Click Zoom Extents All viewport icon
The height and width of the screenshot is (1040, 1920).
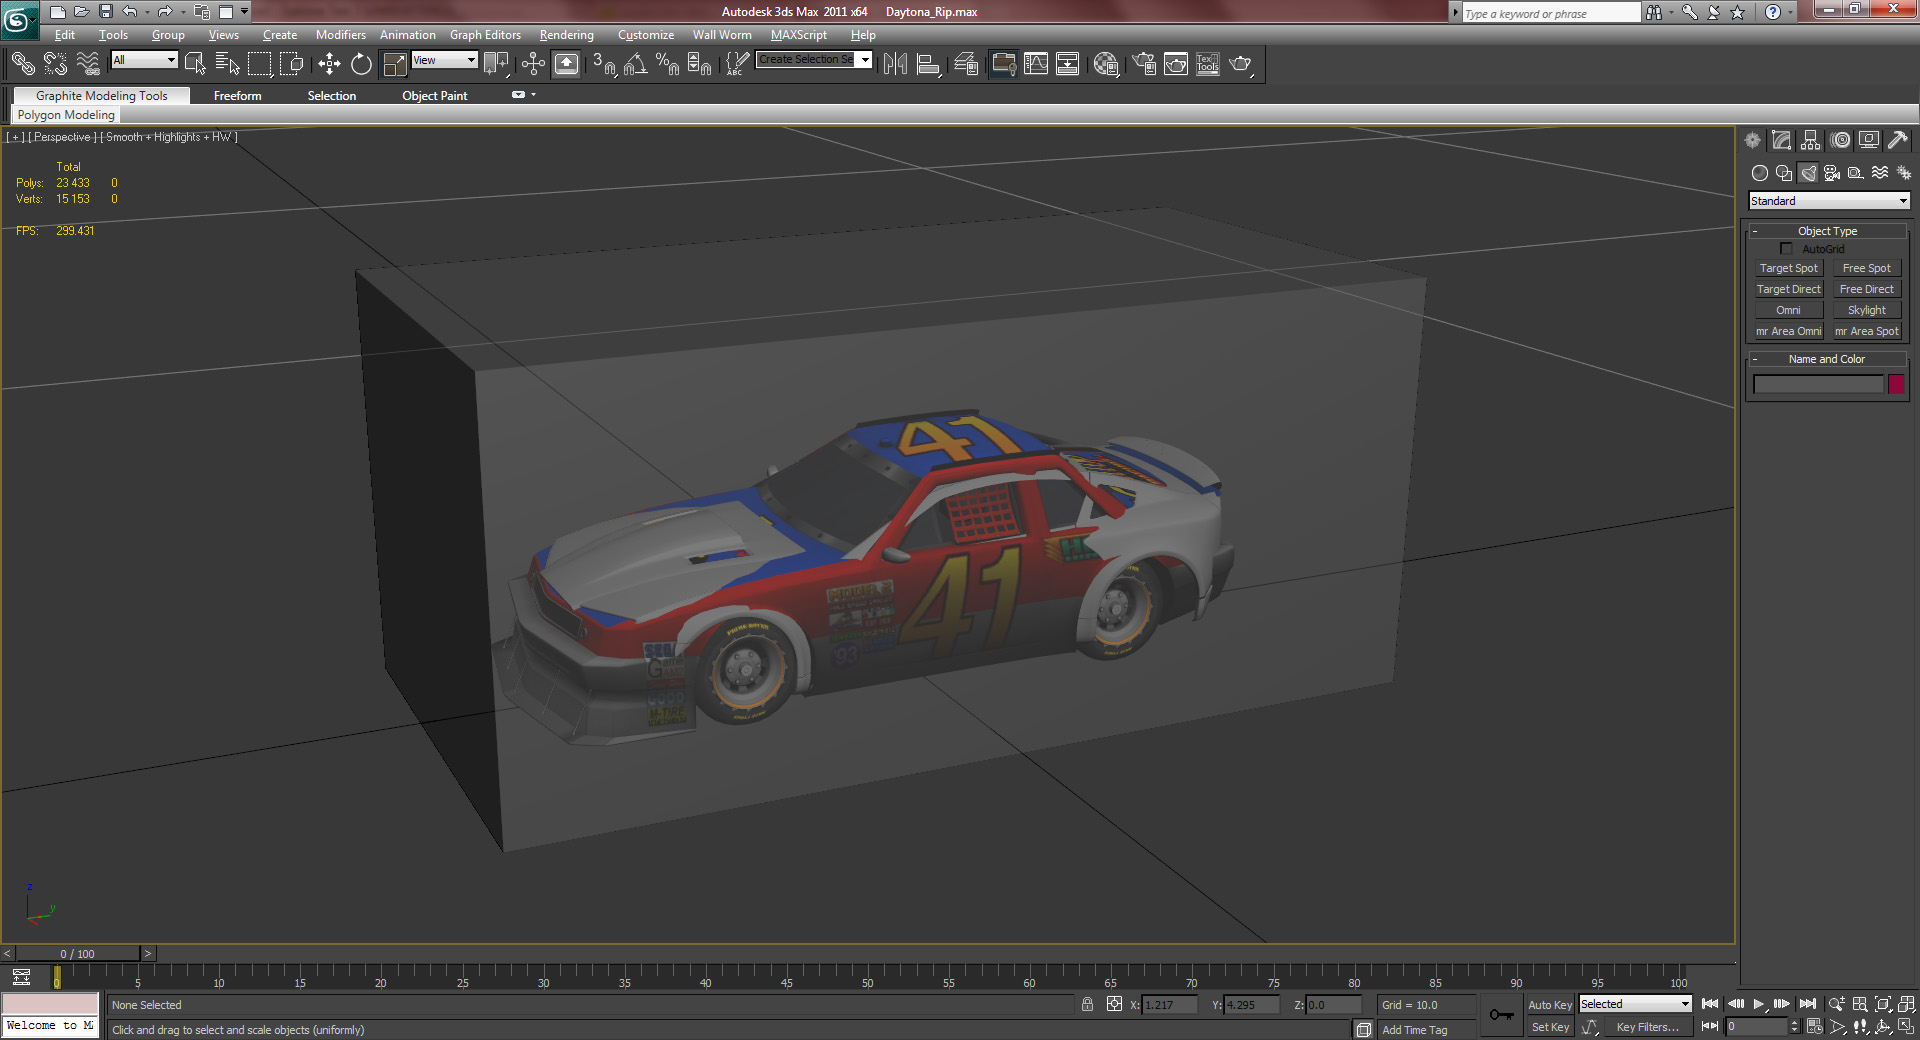click(1907, 1004)
